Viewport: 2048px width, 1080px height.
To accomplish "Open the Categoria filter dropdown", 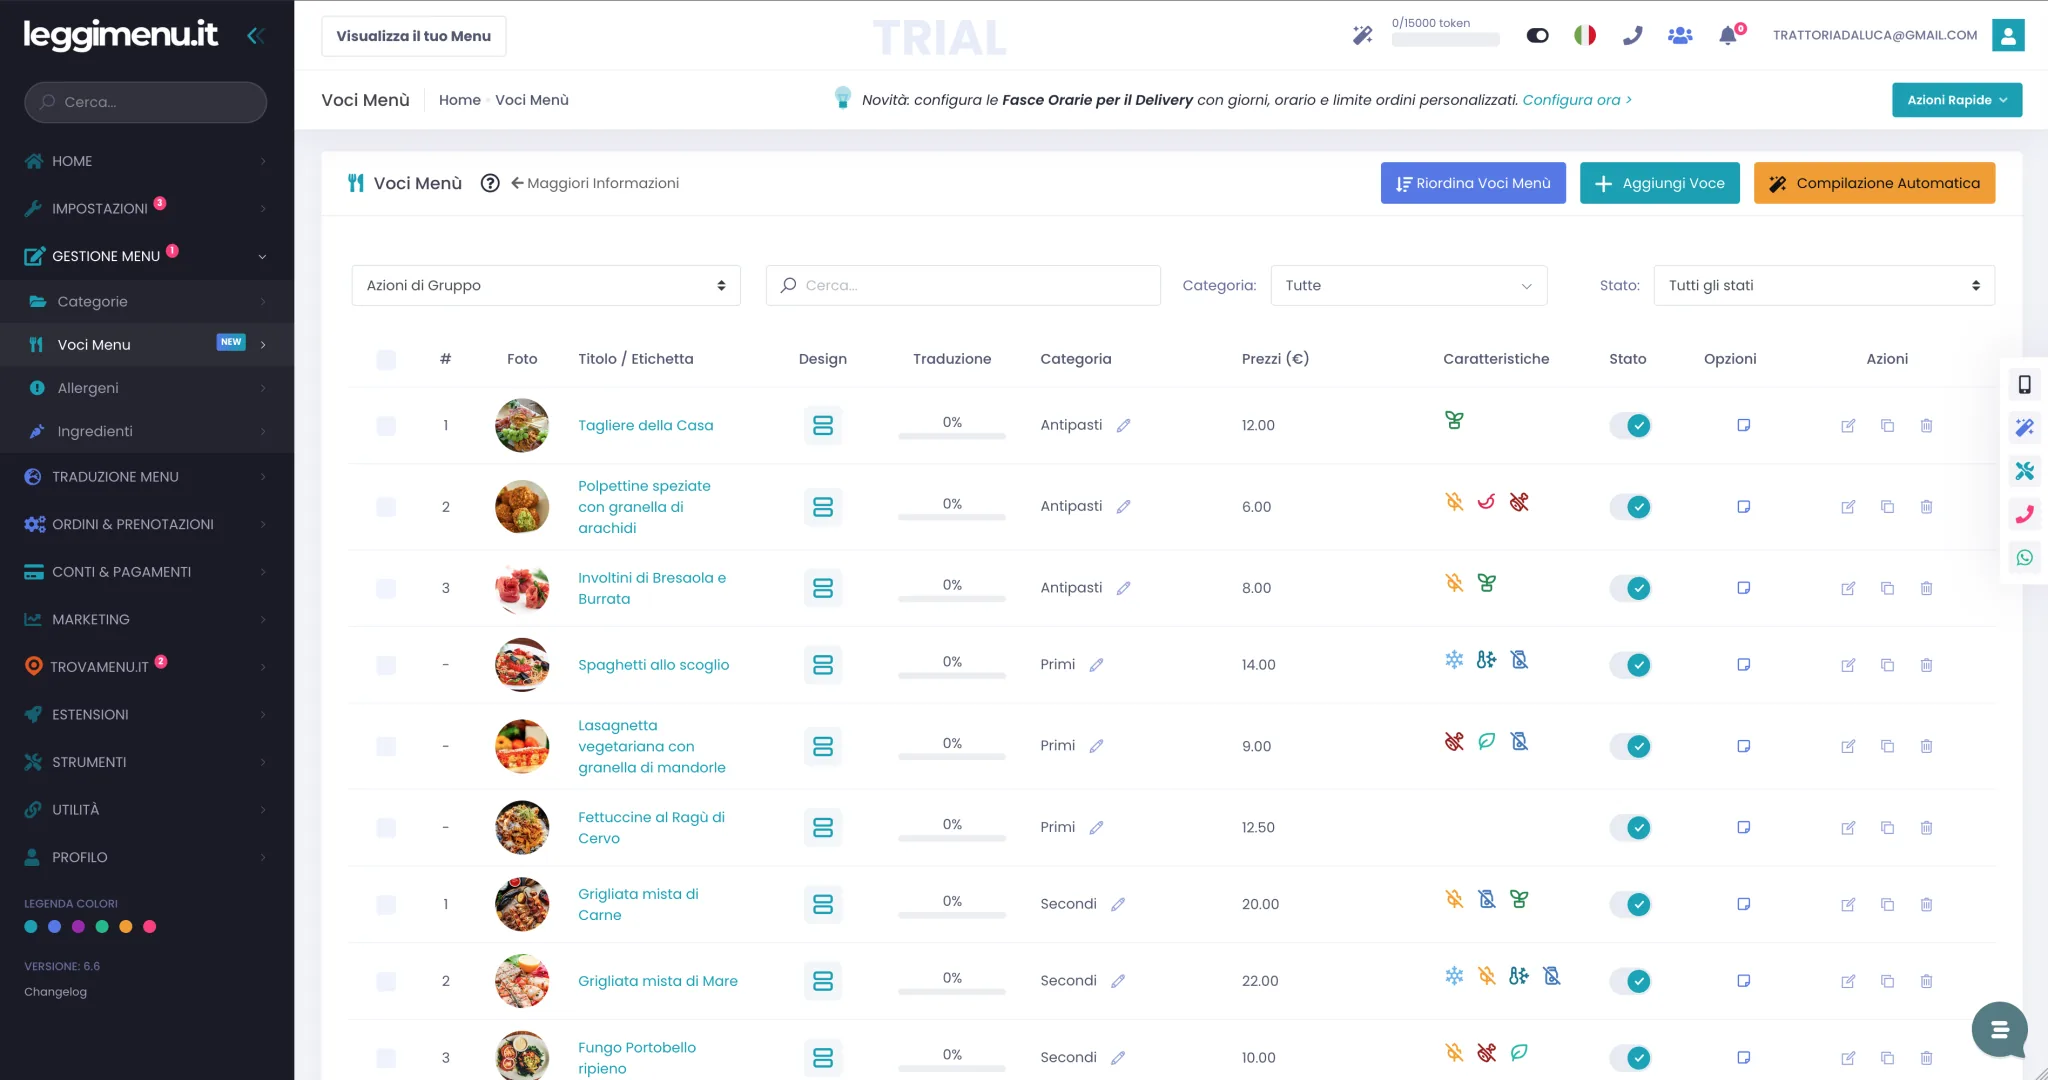I will pyautogui.click(x=1409, y=286).
